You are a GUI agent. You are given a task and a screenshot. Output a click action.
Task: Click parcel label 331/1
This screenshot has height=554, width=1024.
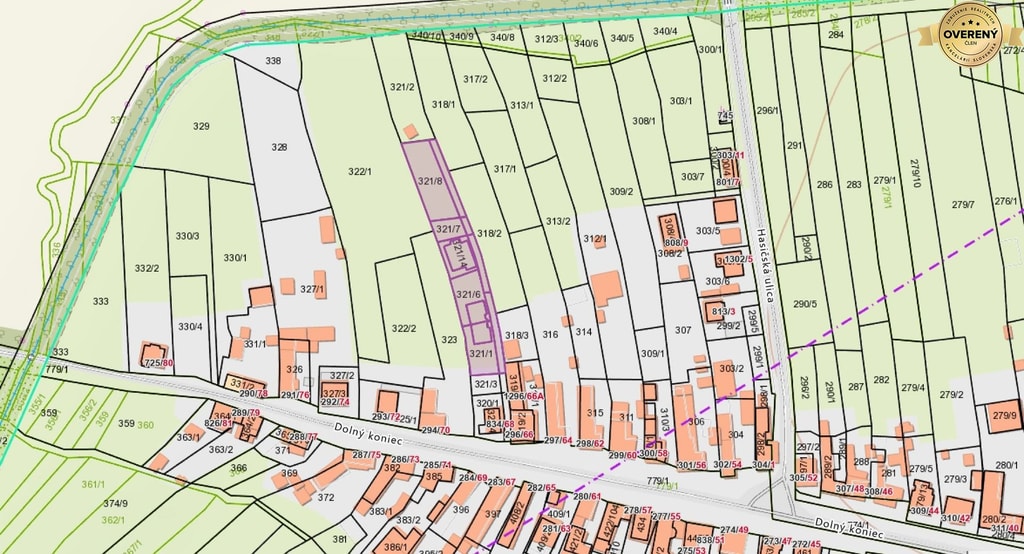click(255, 344)
